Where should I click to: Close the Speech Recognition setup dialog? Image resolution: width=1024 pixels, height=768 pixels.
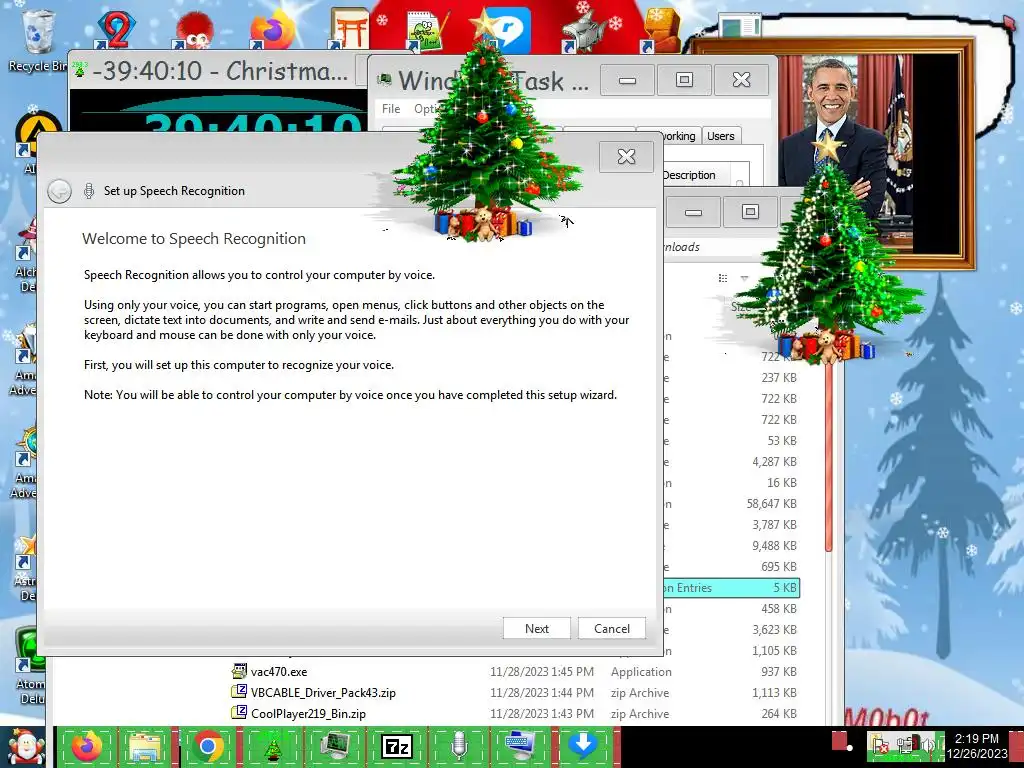626,156
